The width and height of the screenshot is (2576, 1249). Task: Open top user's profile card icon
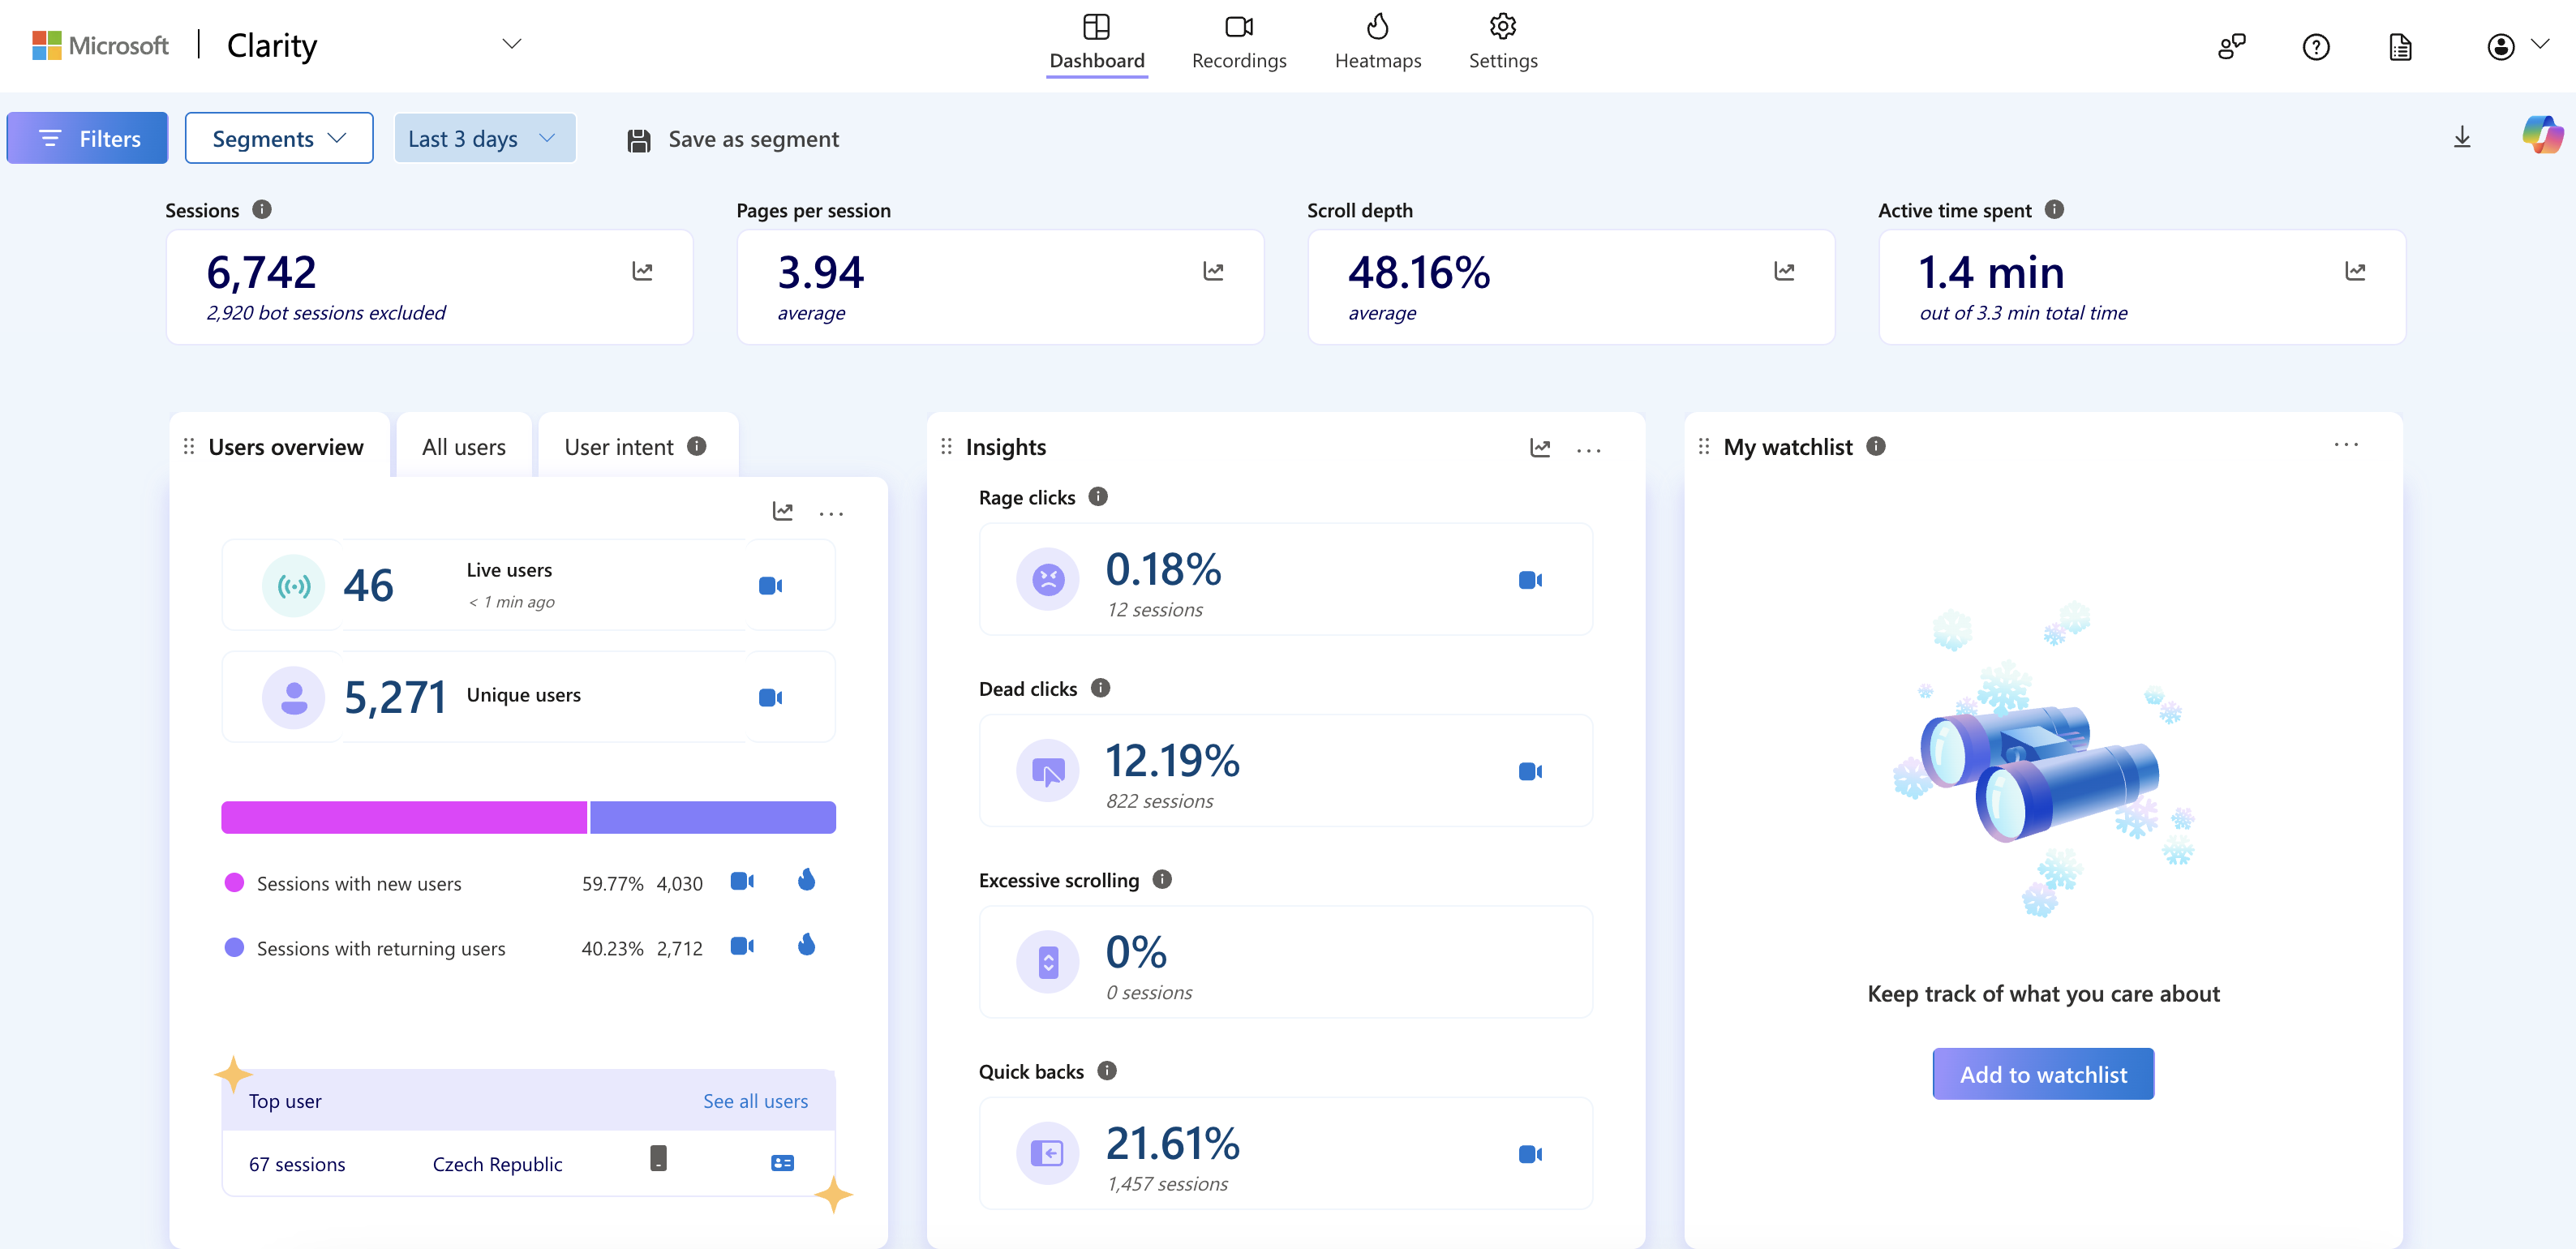click(x=782, y=1163)
